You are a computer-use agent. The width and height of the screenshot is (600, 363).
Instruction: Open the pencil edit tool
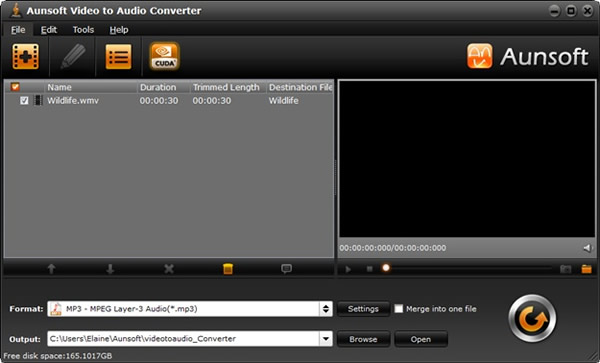point(73,56)
